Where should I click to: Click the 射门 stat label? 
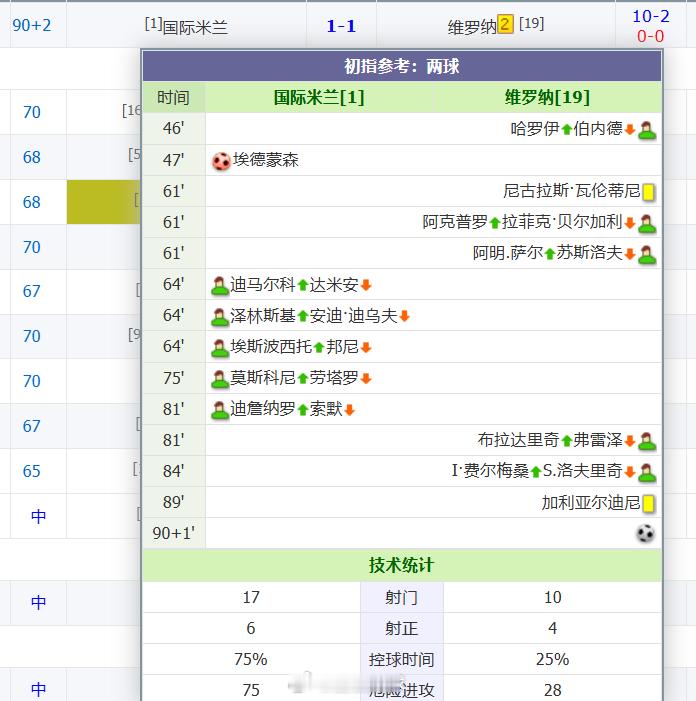(x=401, y=598)
